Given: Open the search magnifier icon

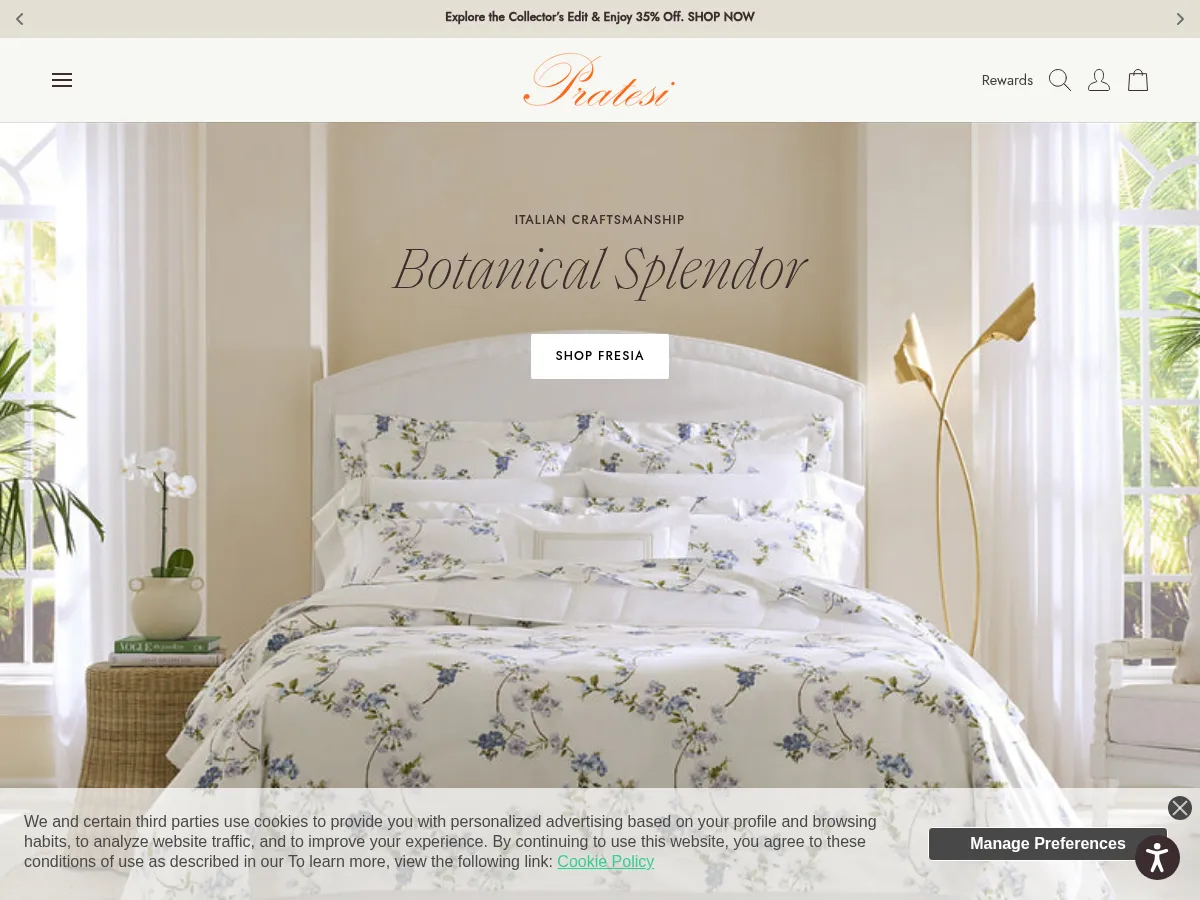Looking at the screenshot, I should coord(1060,80).
